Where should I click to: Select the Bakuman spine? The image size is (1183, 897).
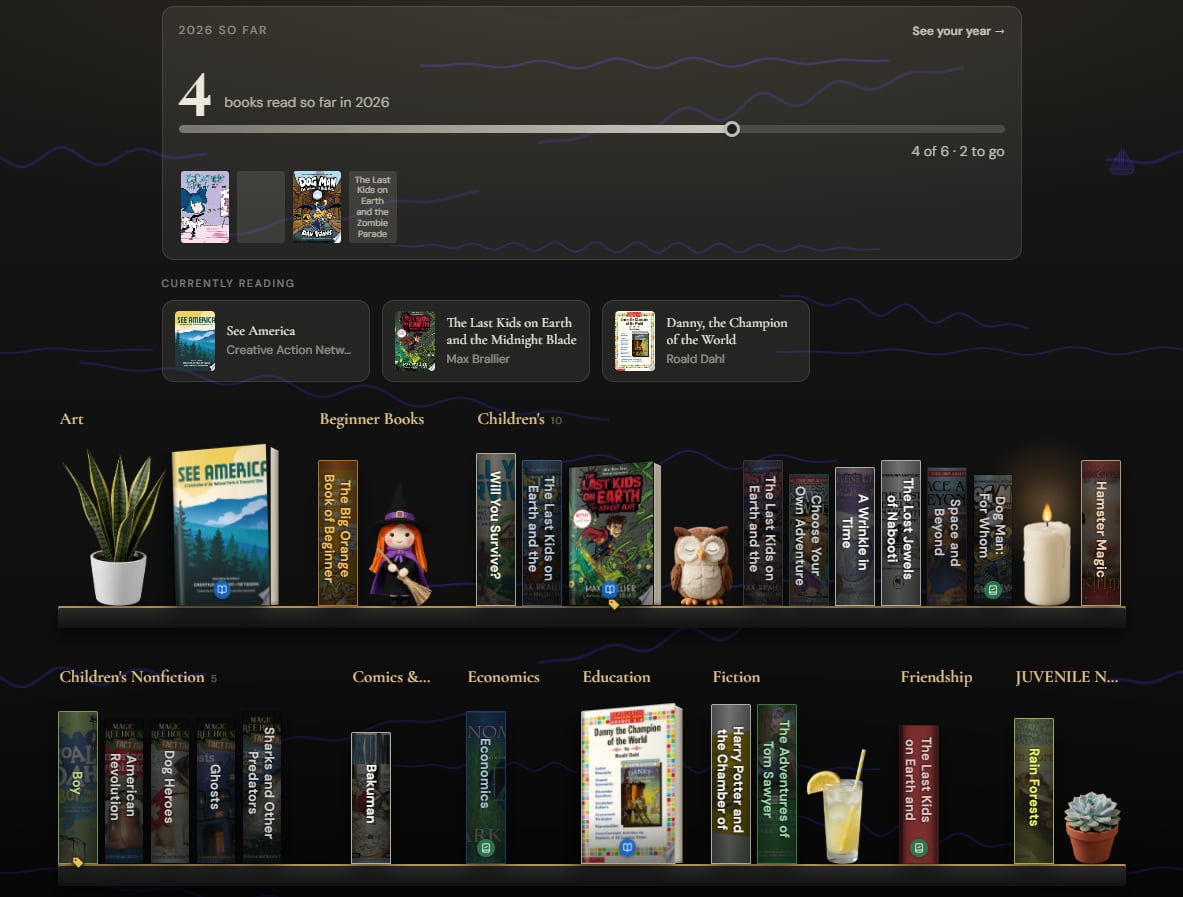pyautogui.click(x=371, y=797)
